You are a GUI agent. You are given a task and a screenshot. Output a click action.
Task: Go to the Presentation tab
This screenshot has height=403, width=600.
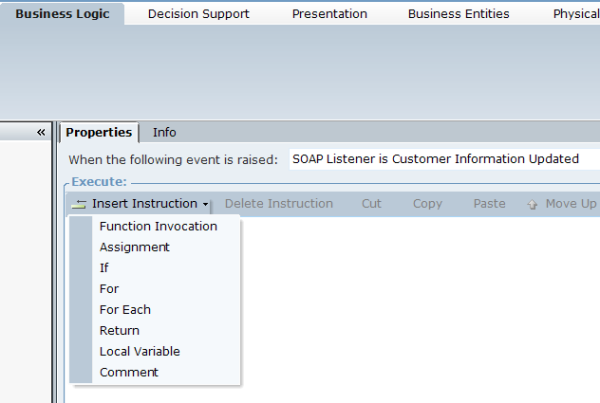click(x=329, y=14)
